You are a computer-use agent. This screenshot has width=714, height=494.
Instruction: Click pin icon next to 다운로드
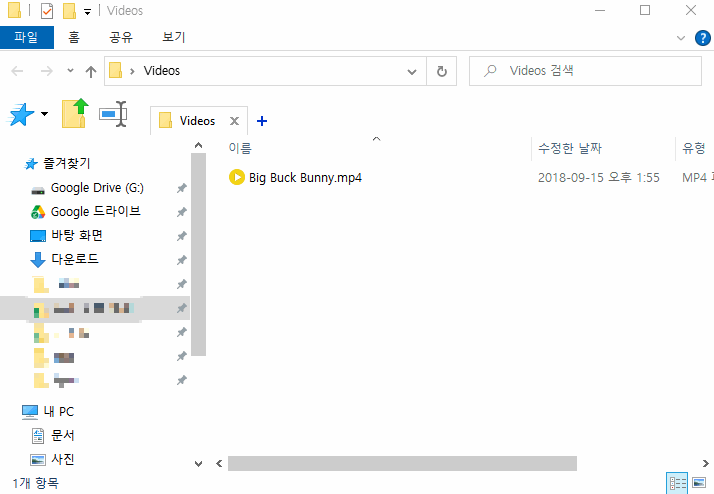click(182, 260)
